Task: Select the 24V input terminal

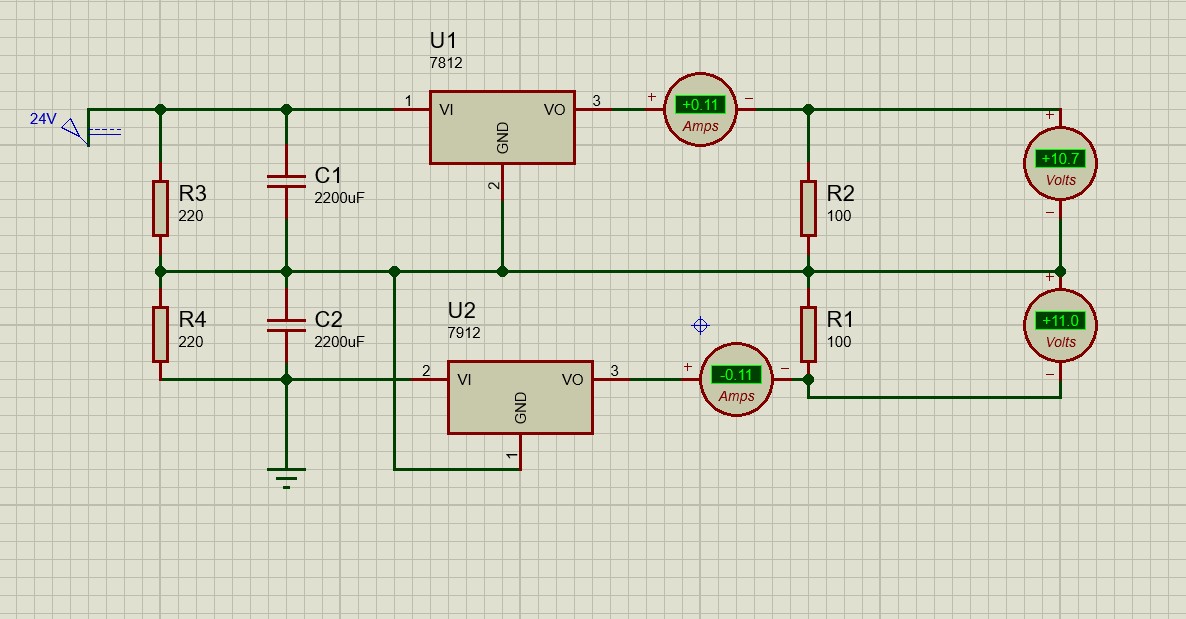Action: (x=75, y=128)
